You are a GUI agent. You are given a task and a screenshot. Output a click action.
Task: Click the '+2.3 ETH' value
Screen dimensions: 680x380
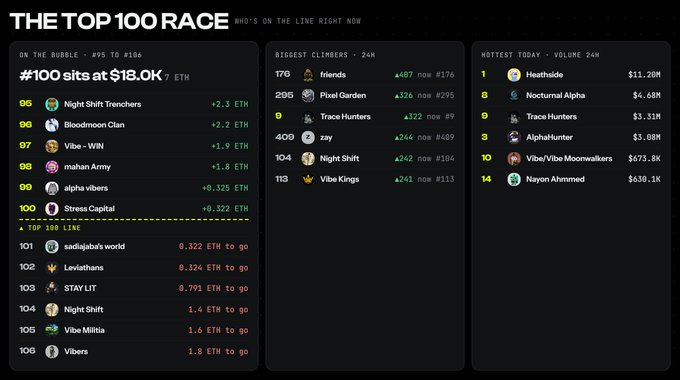click(x=230, y=104)
